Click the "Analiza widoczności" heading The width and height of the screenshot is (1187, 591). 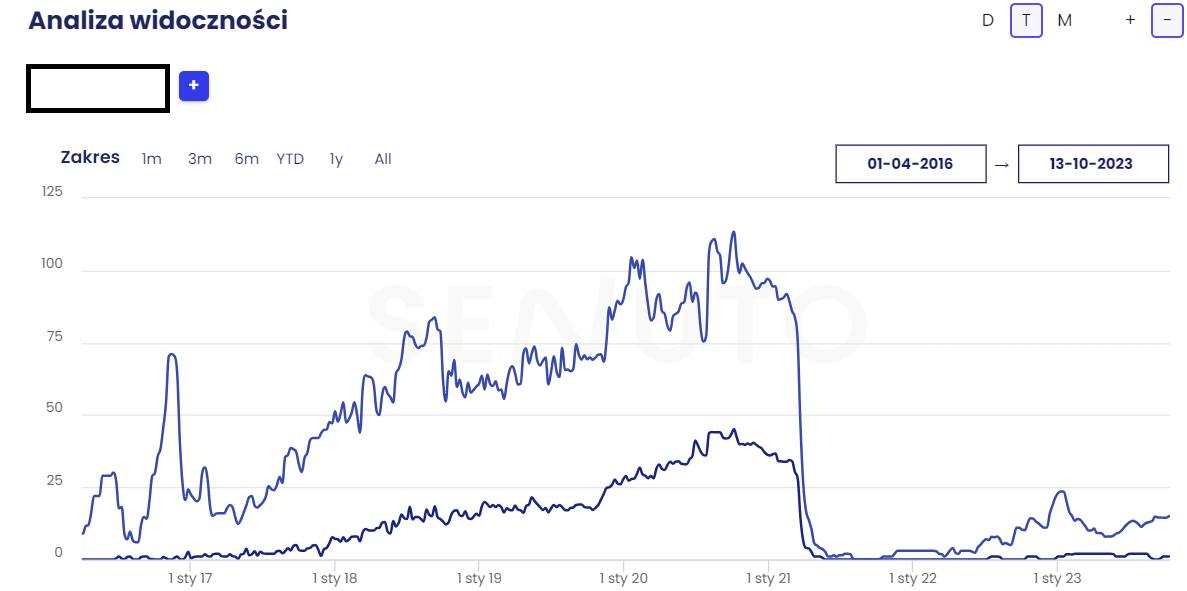158,20
